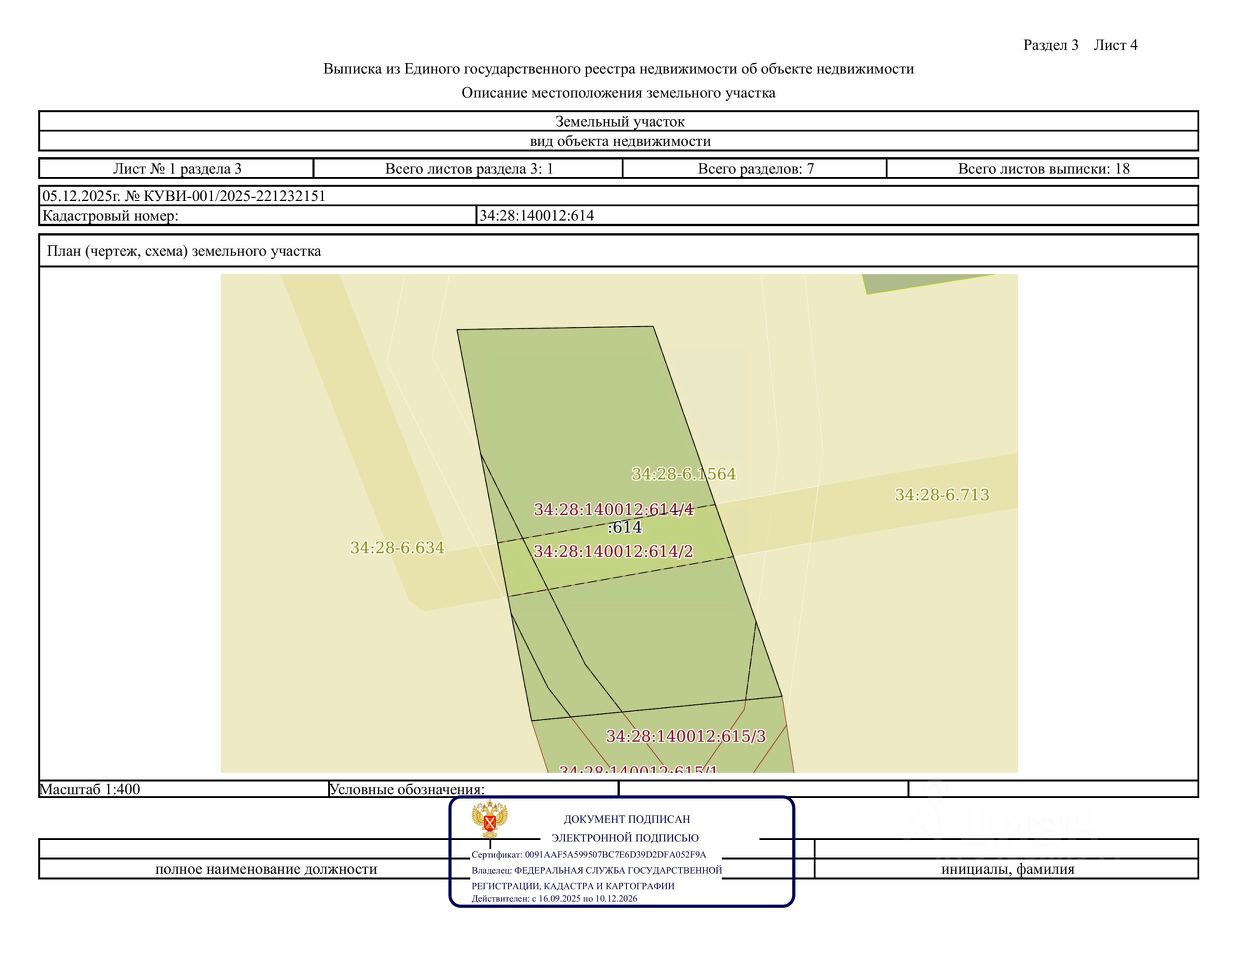Select the subtitle 'Описание местоположения земельного участка'

click(x=618, y=93)
